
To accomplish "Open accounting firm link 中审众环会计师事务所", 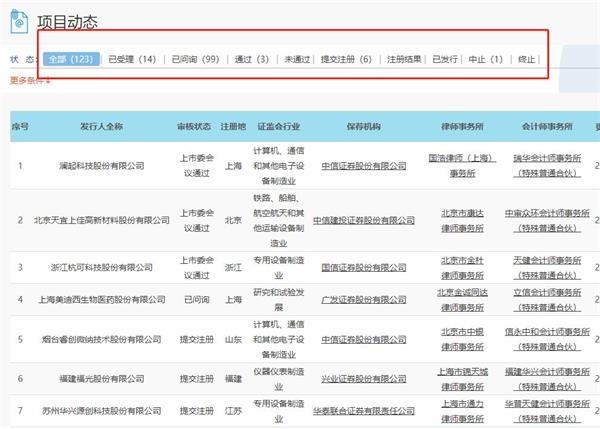I will (x=547, y=220).
